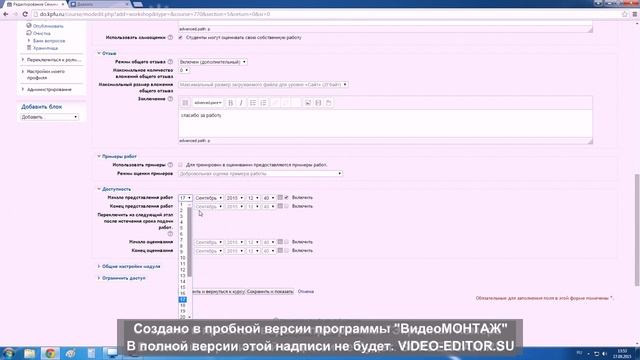Click Отмена cancel button
The height and width of the screenshot is (360, 640).
click(306, 291)
